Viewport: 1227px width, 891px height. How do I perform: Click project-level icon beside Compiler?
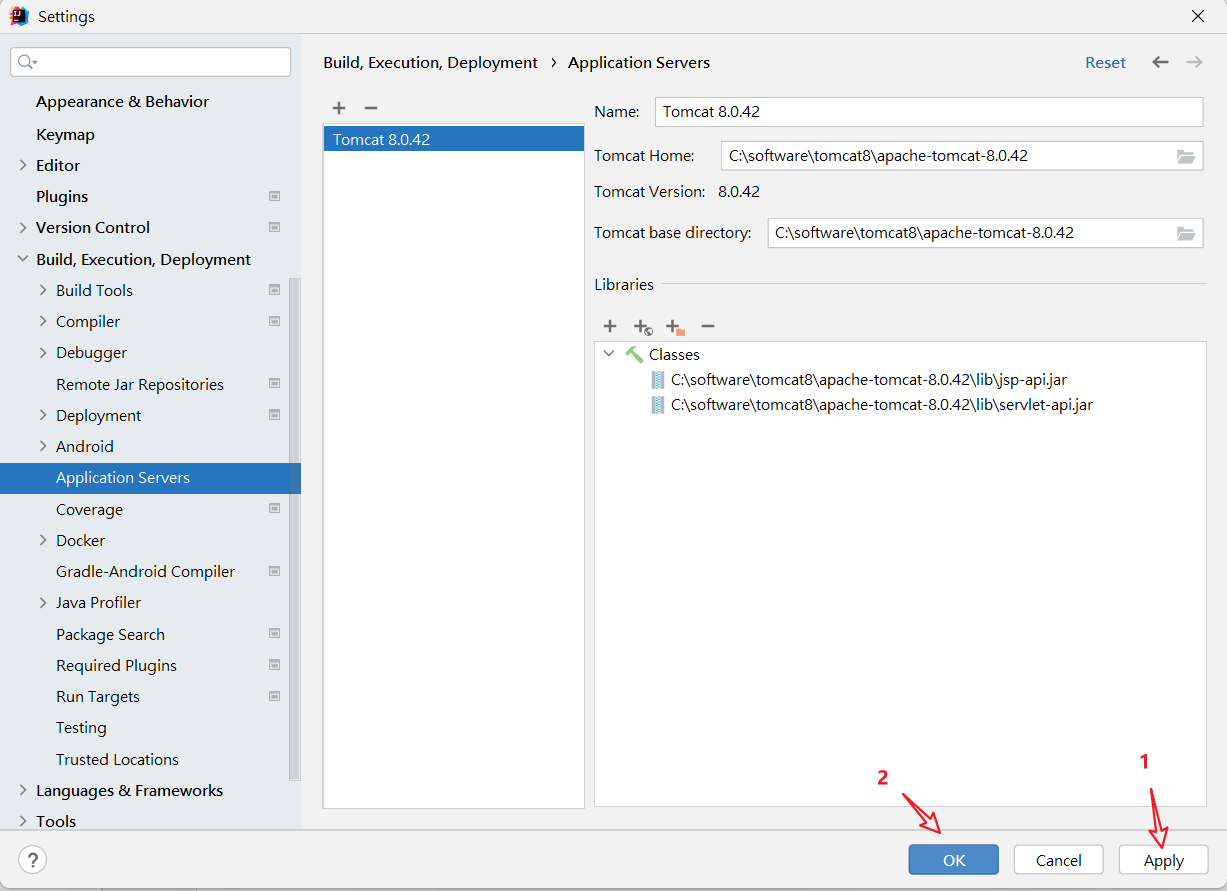274,321
